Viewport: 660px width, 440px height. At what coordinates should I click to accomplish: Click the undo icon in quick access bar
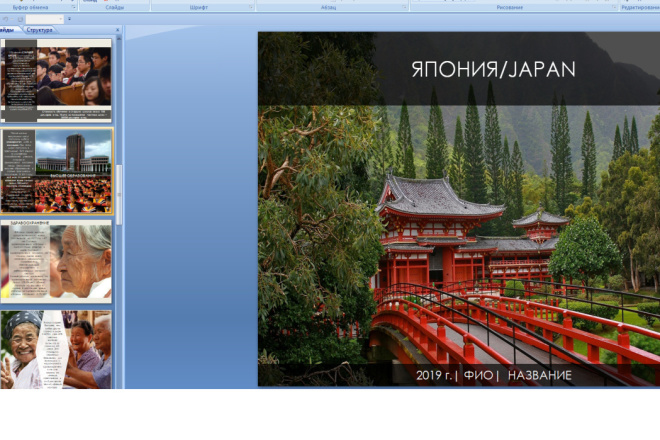pyautogui.click(x=5, y=19)
